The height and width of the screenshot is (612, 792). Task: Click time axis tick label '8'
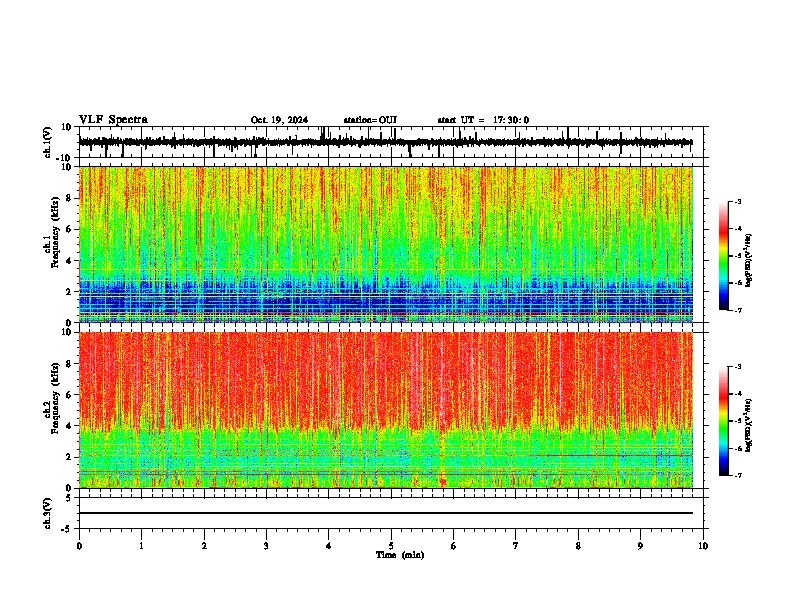point(578,546)
